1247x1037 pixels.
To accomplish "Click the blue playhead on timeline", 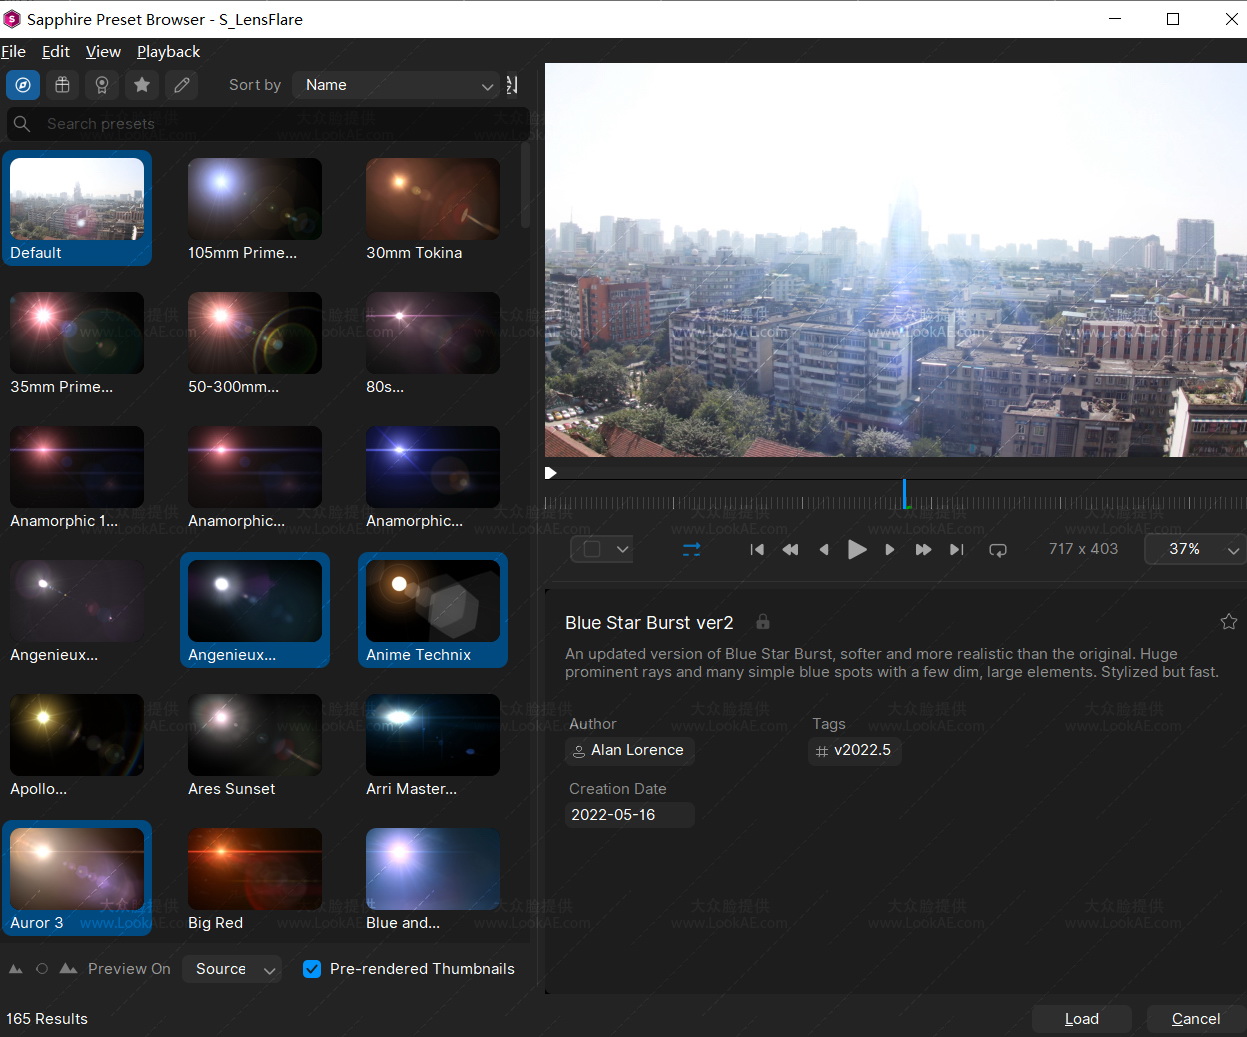I will pos(904,494).
